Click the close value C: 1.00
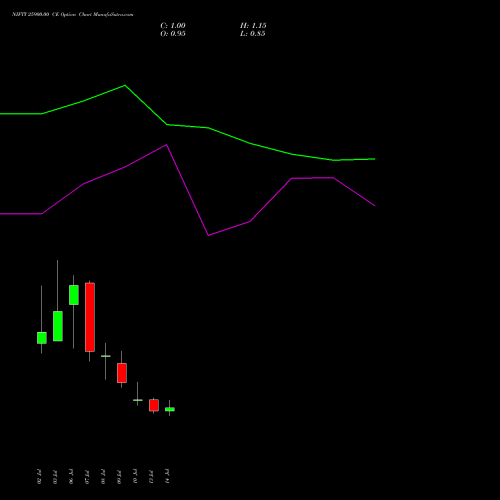The height and width of the screenshot is (500, 500). [173, 26]
